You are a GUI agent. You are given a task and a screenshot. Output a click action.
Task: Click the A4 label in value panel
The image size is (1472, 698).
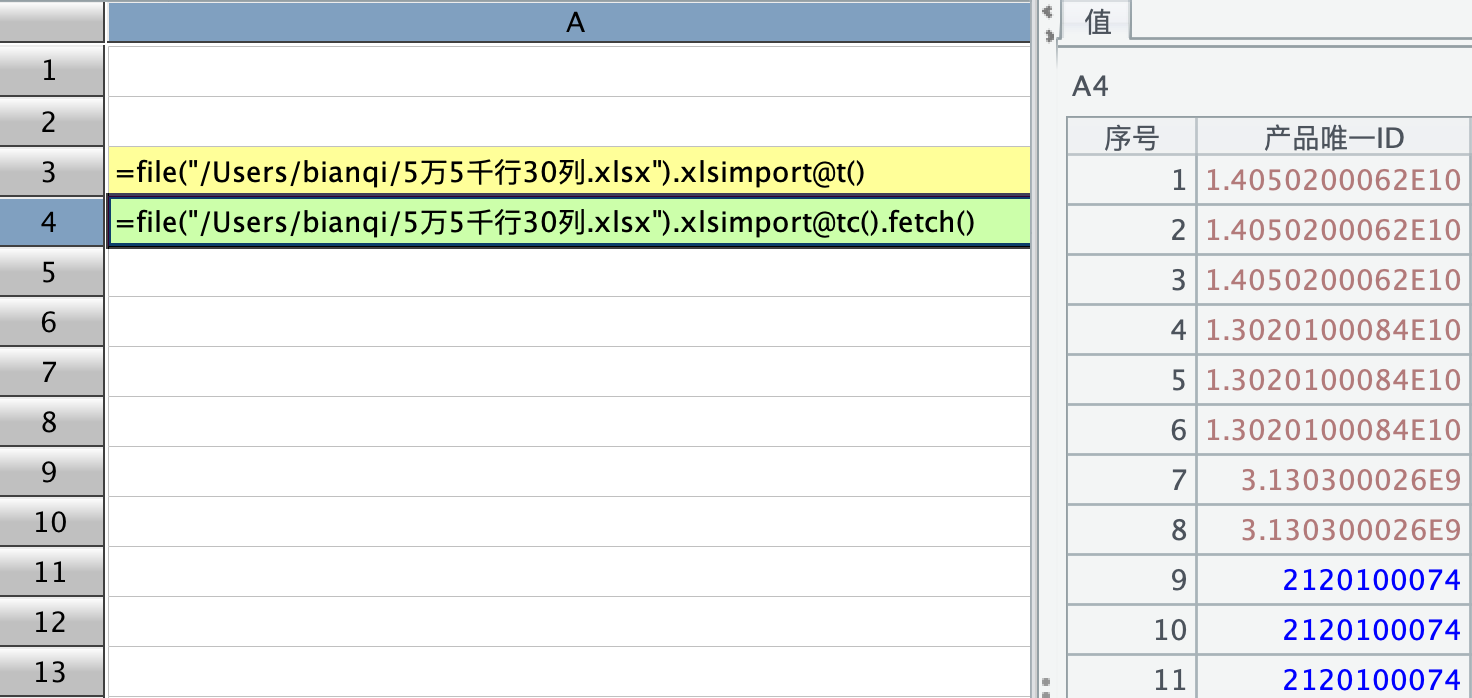[x=1090, y=87]
